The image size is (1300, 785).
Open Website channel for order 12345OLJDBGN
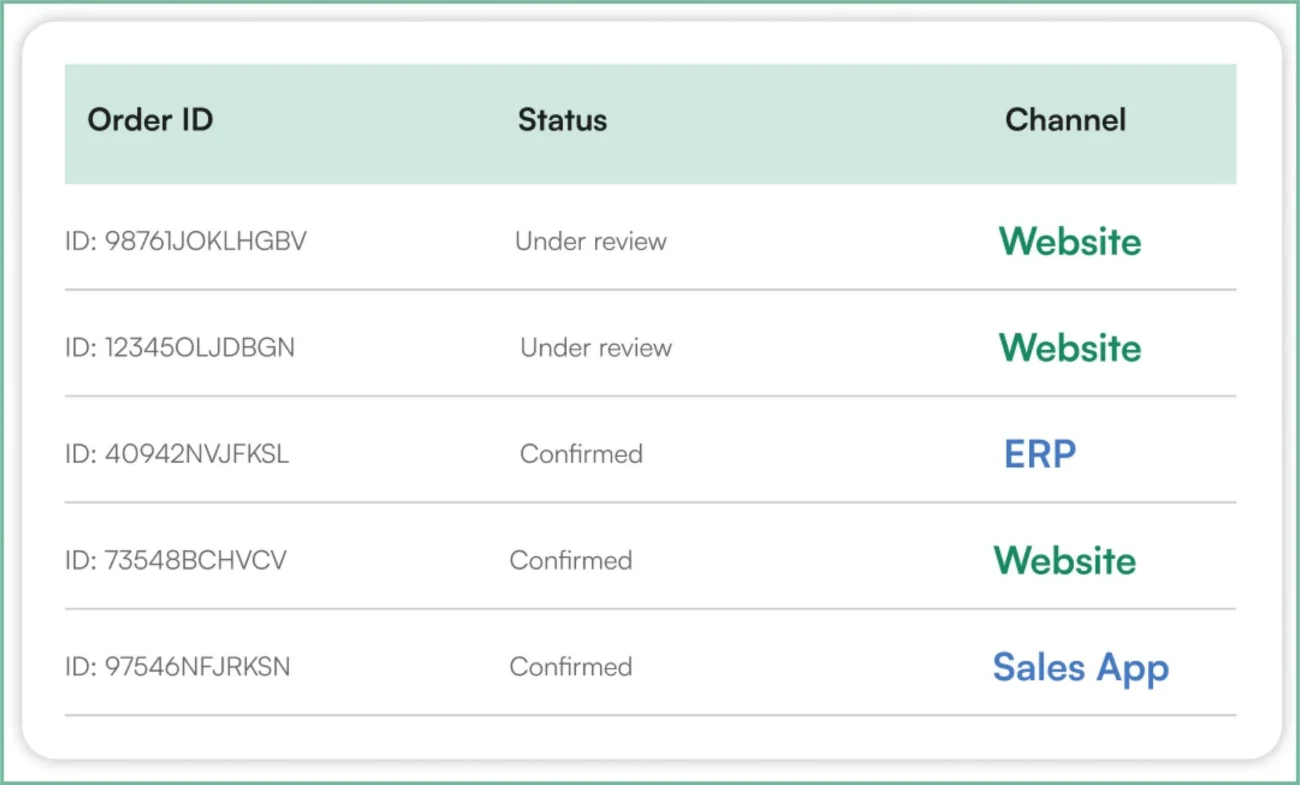(x=1069, y=348)
